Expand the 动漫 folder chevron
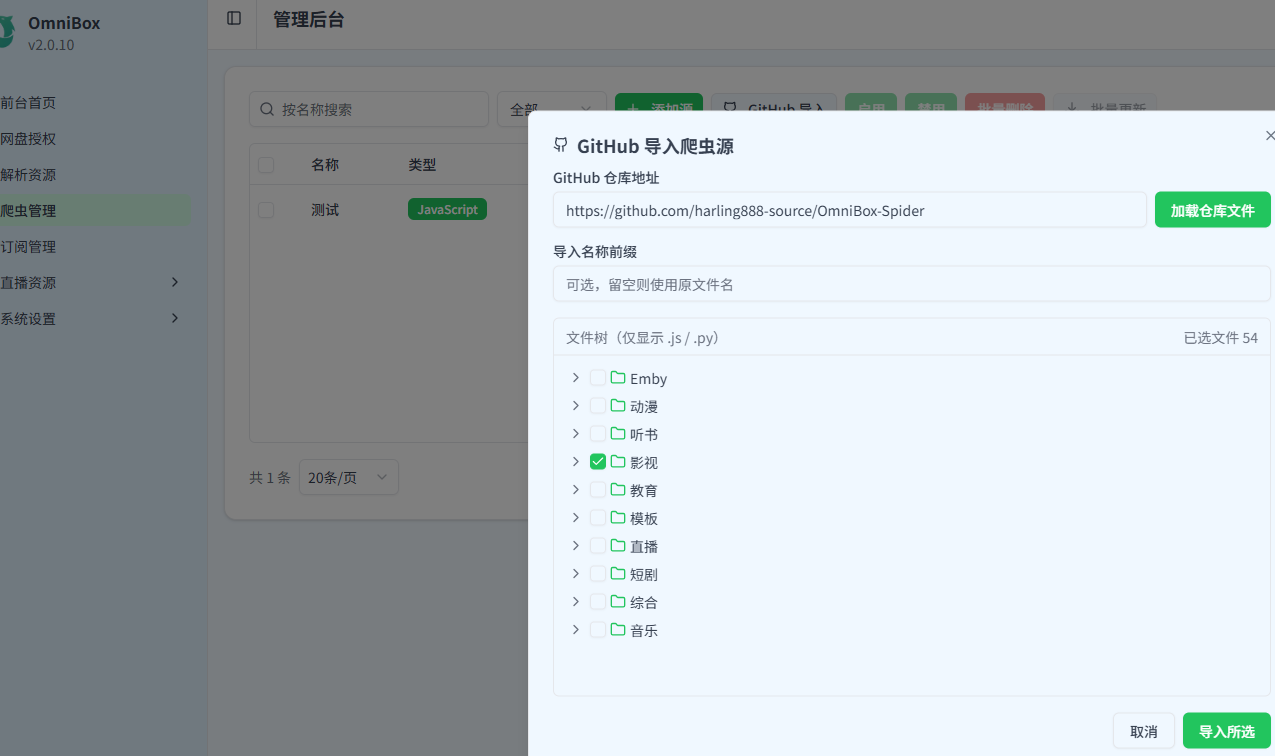Screen dimensions: 1275x756 tap(575, 406)
